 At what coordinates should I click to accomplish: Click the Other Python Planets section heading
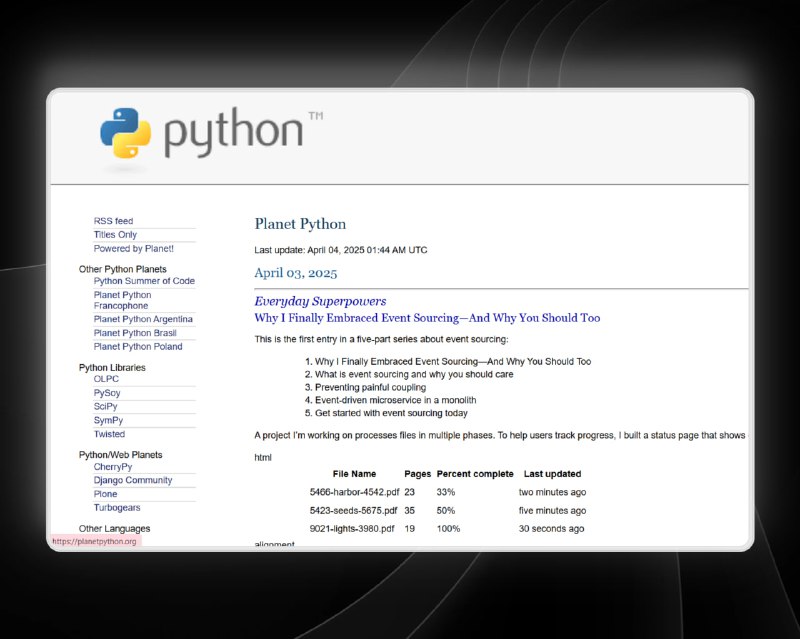click(x=122, y=269)
